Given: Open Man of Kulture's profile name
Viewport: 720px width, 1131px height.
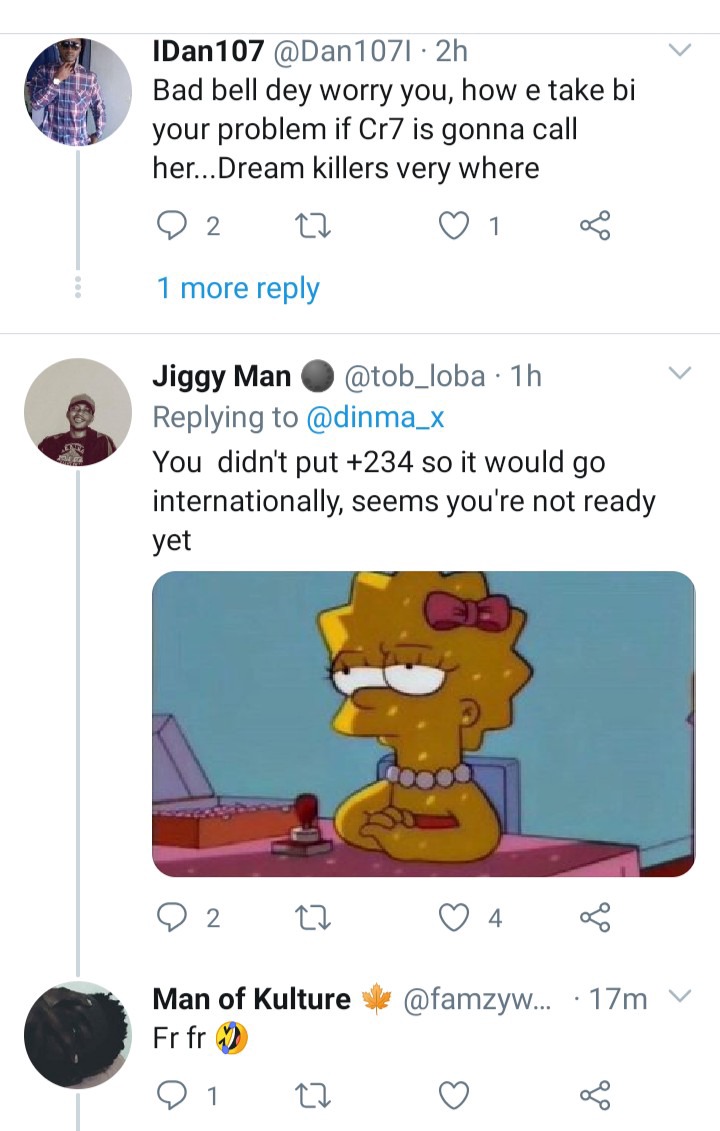Looking at the screenshot, I should coord(251,999).
